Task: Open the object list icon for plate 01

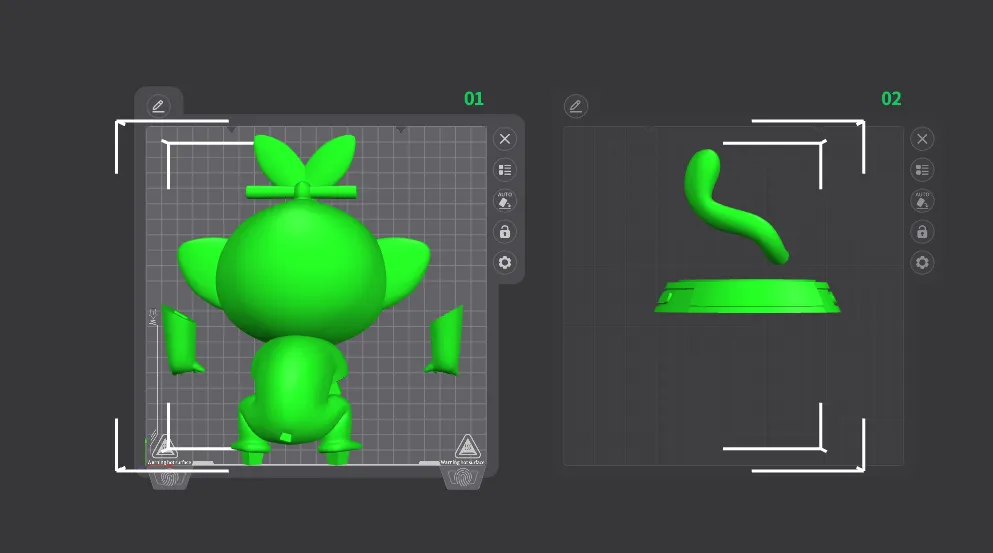Action: point(505,170)
